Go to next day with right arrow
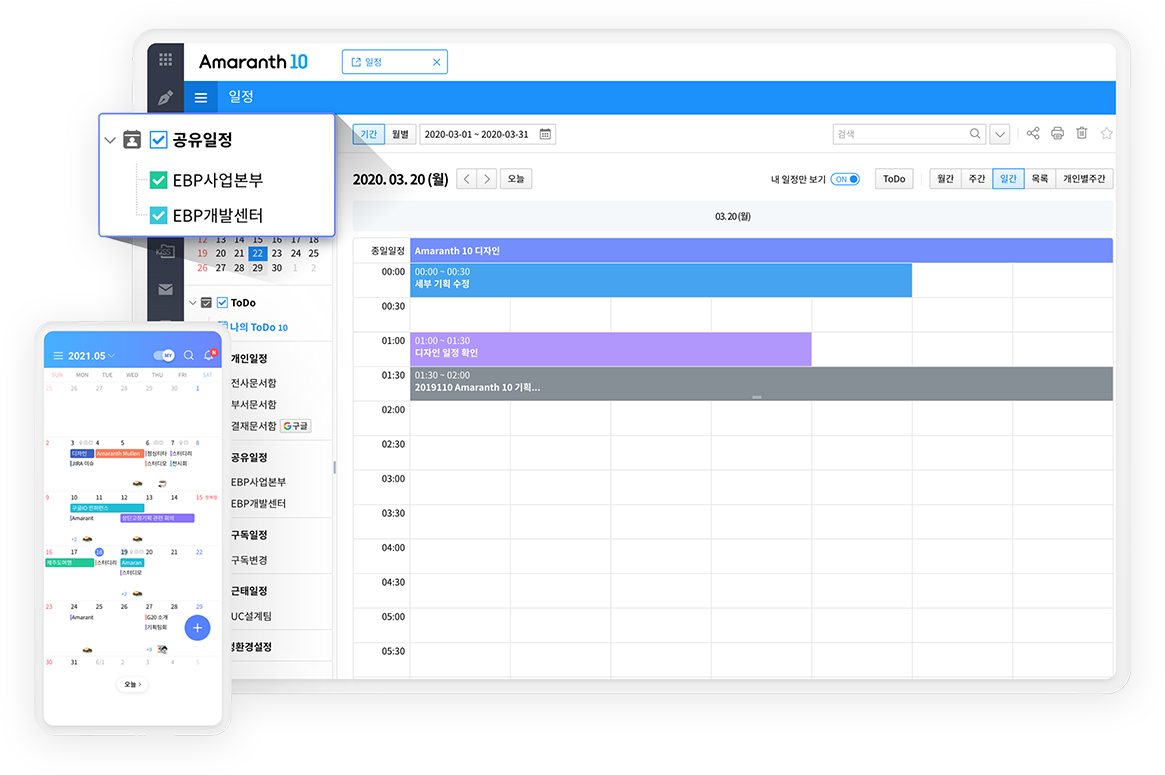 coord(487,179)
